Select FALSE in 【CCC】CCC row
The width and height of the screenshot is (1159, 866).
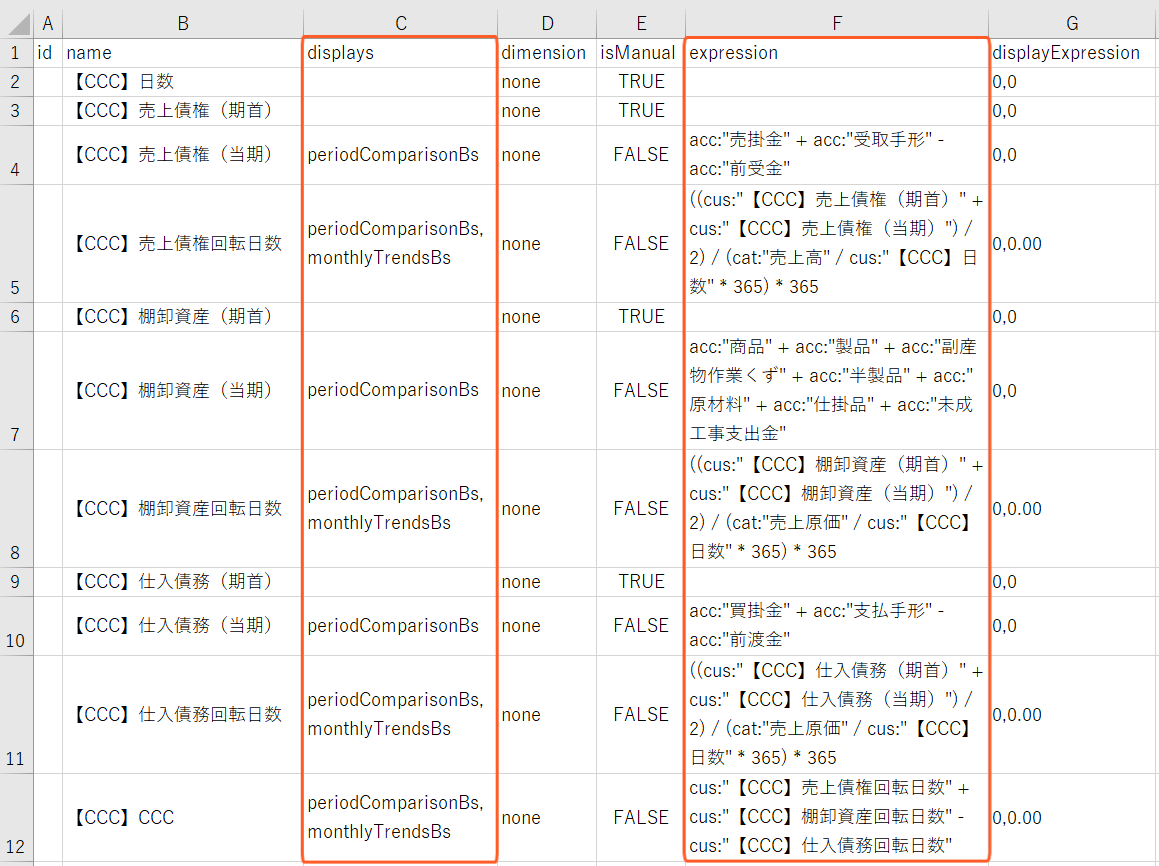pyautogui.click(x=641, y=817)
